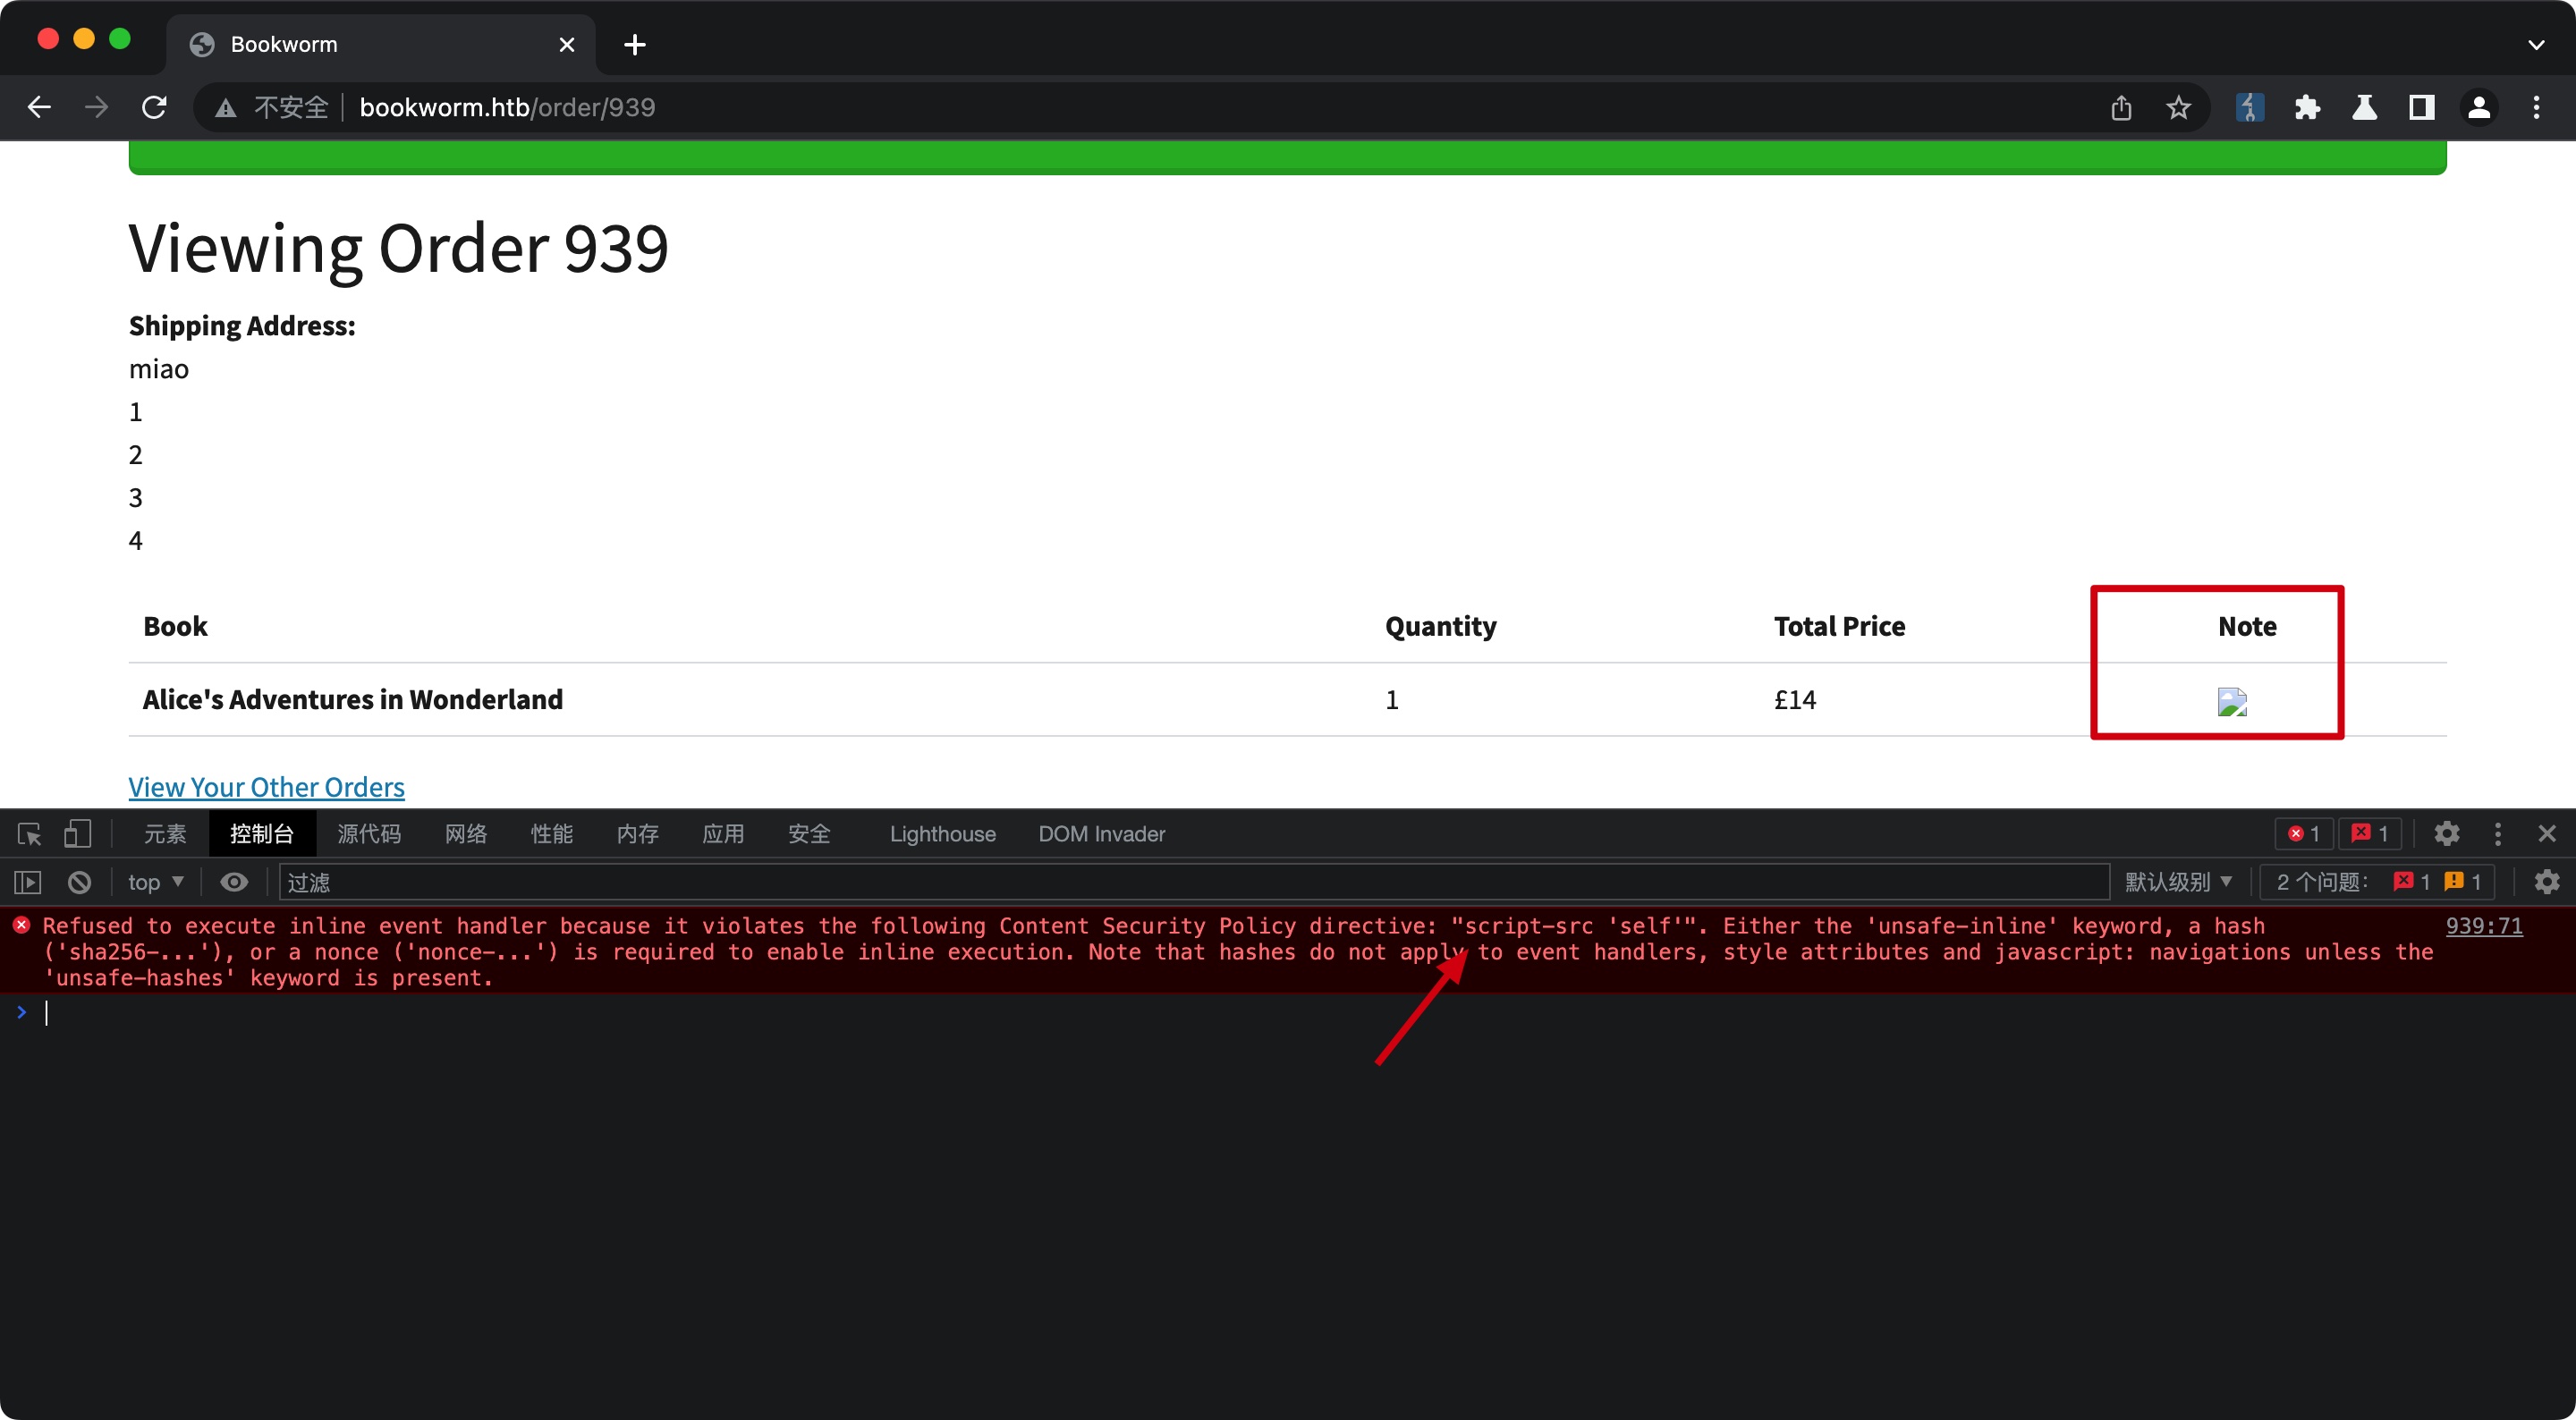Open DevTools settings gear
This screenshot has height=1420, width=2576.
click(2446, 833)
